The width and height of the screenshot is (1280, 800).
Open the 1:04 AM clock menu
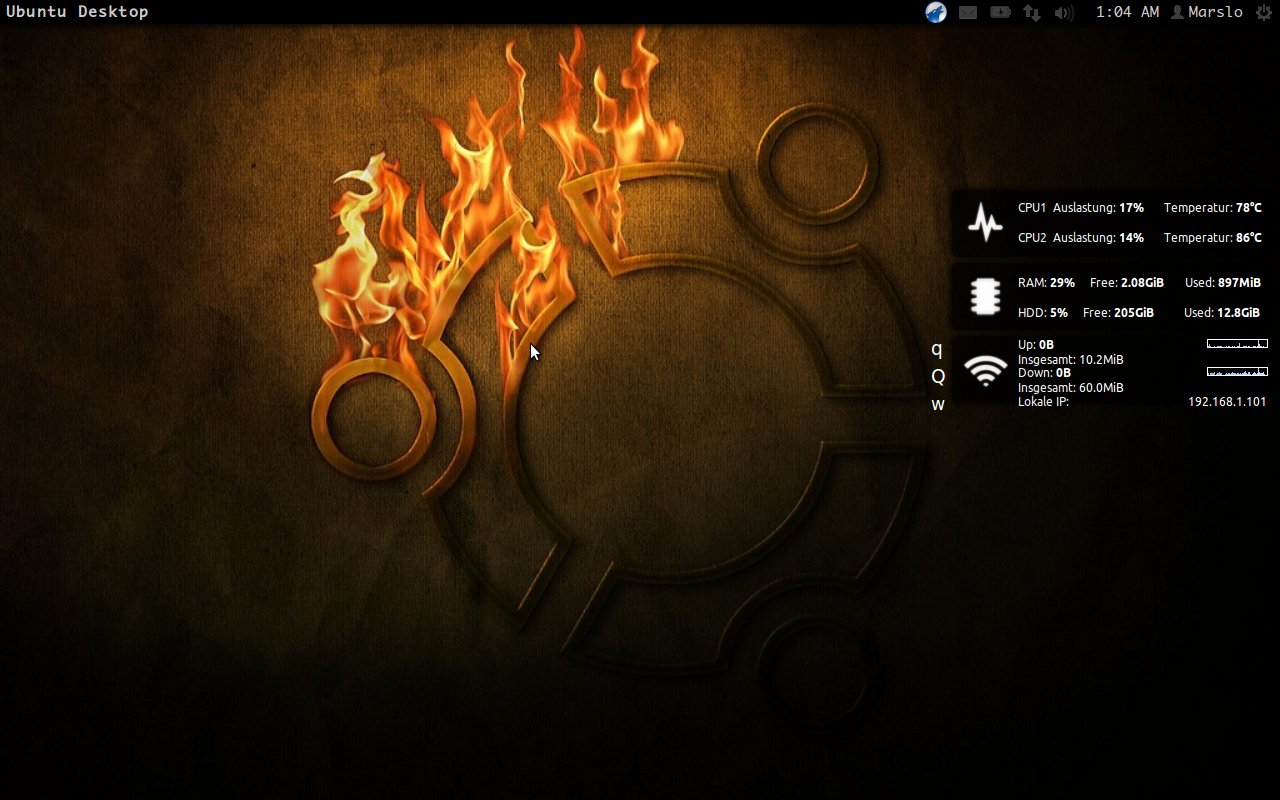tap(1128, 12)
